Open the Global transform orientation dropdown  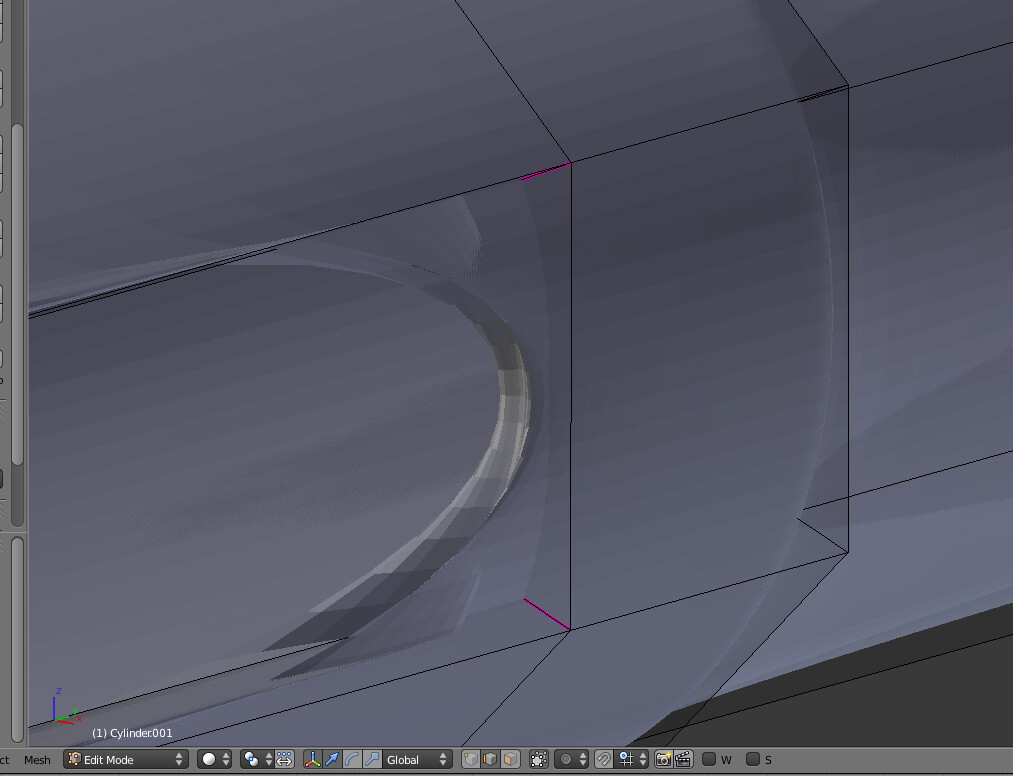(417, 759)
